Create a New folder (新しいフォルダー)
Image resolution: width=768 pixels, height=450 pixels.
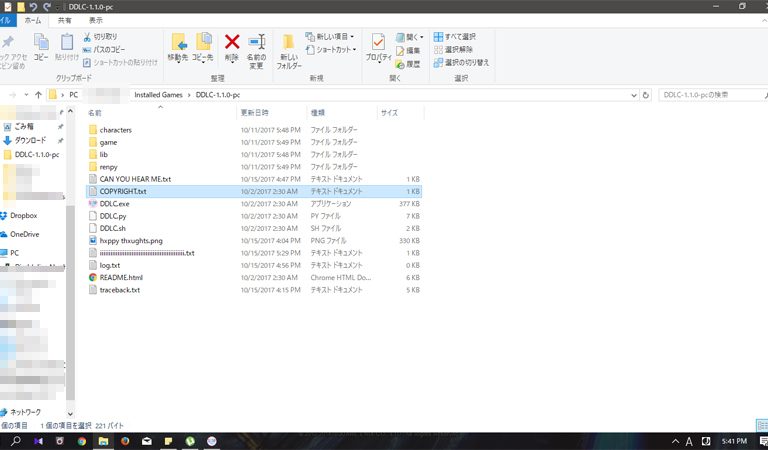click(288, 51)
